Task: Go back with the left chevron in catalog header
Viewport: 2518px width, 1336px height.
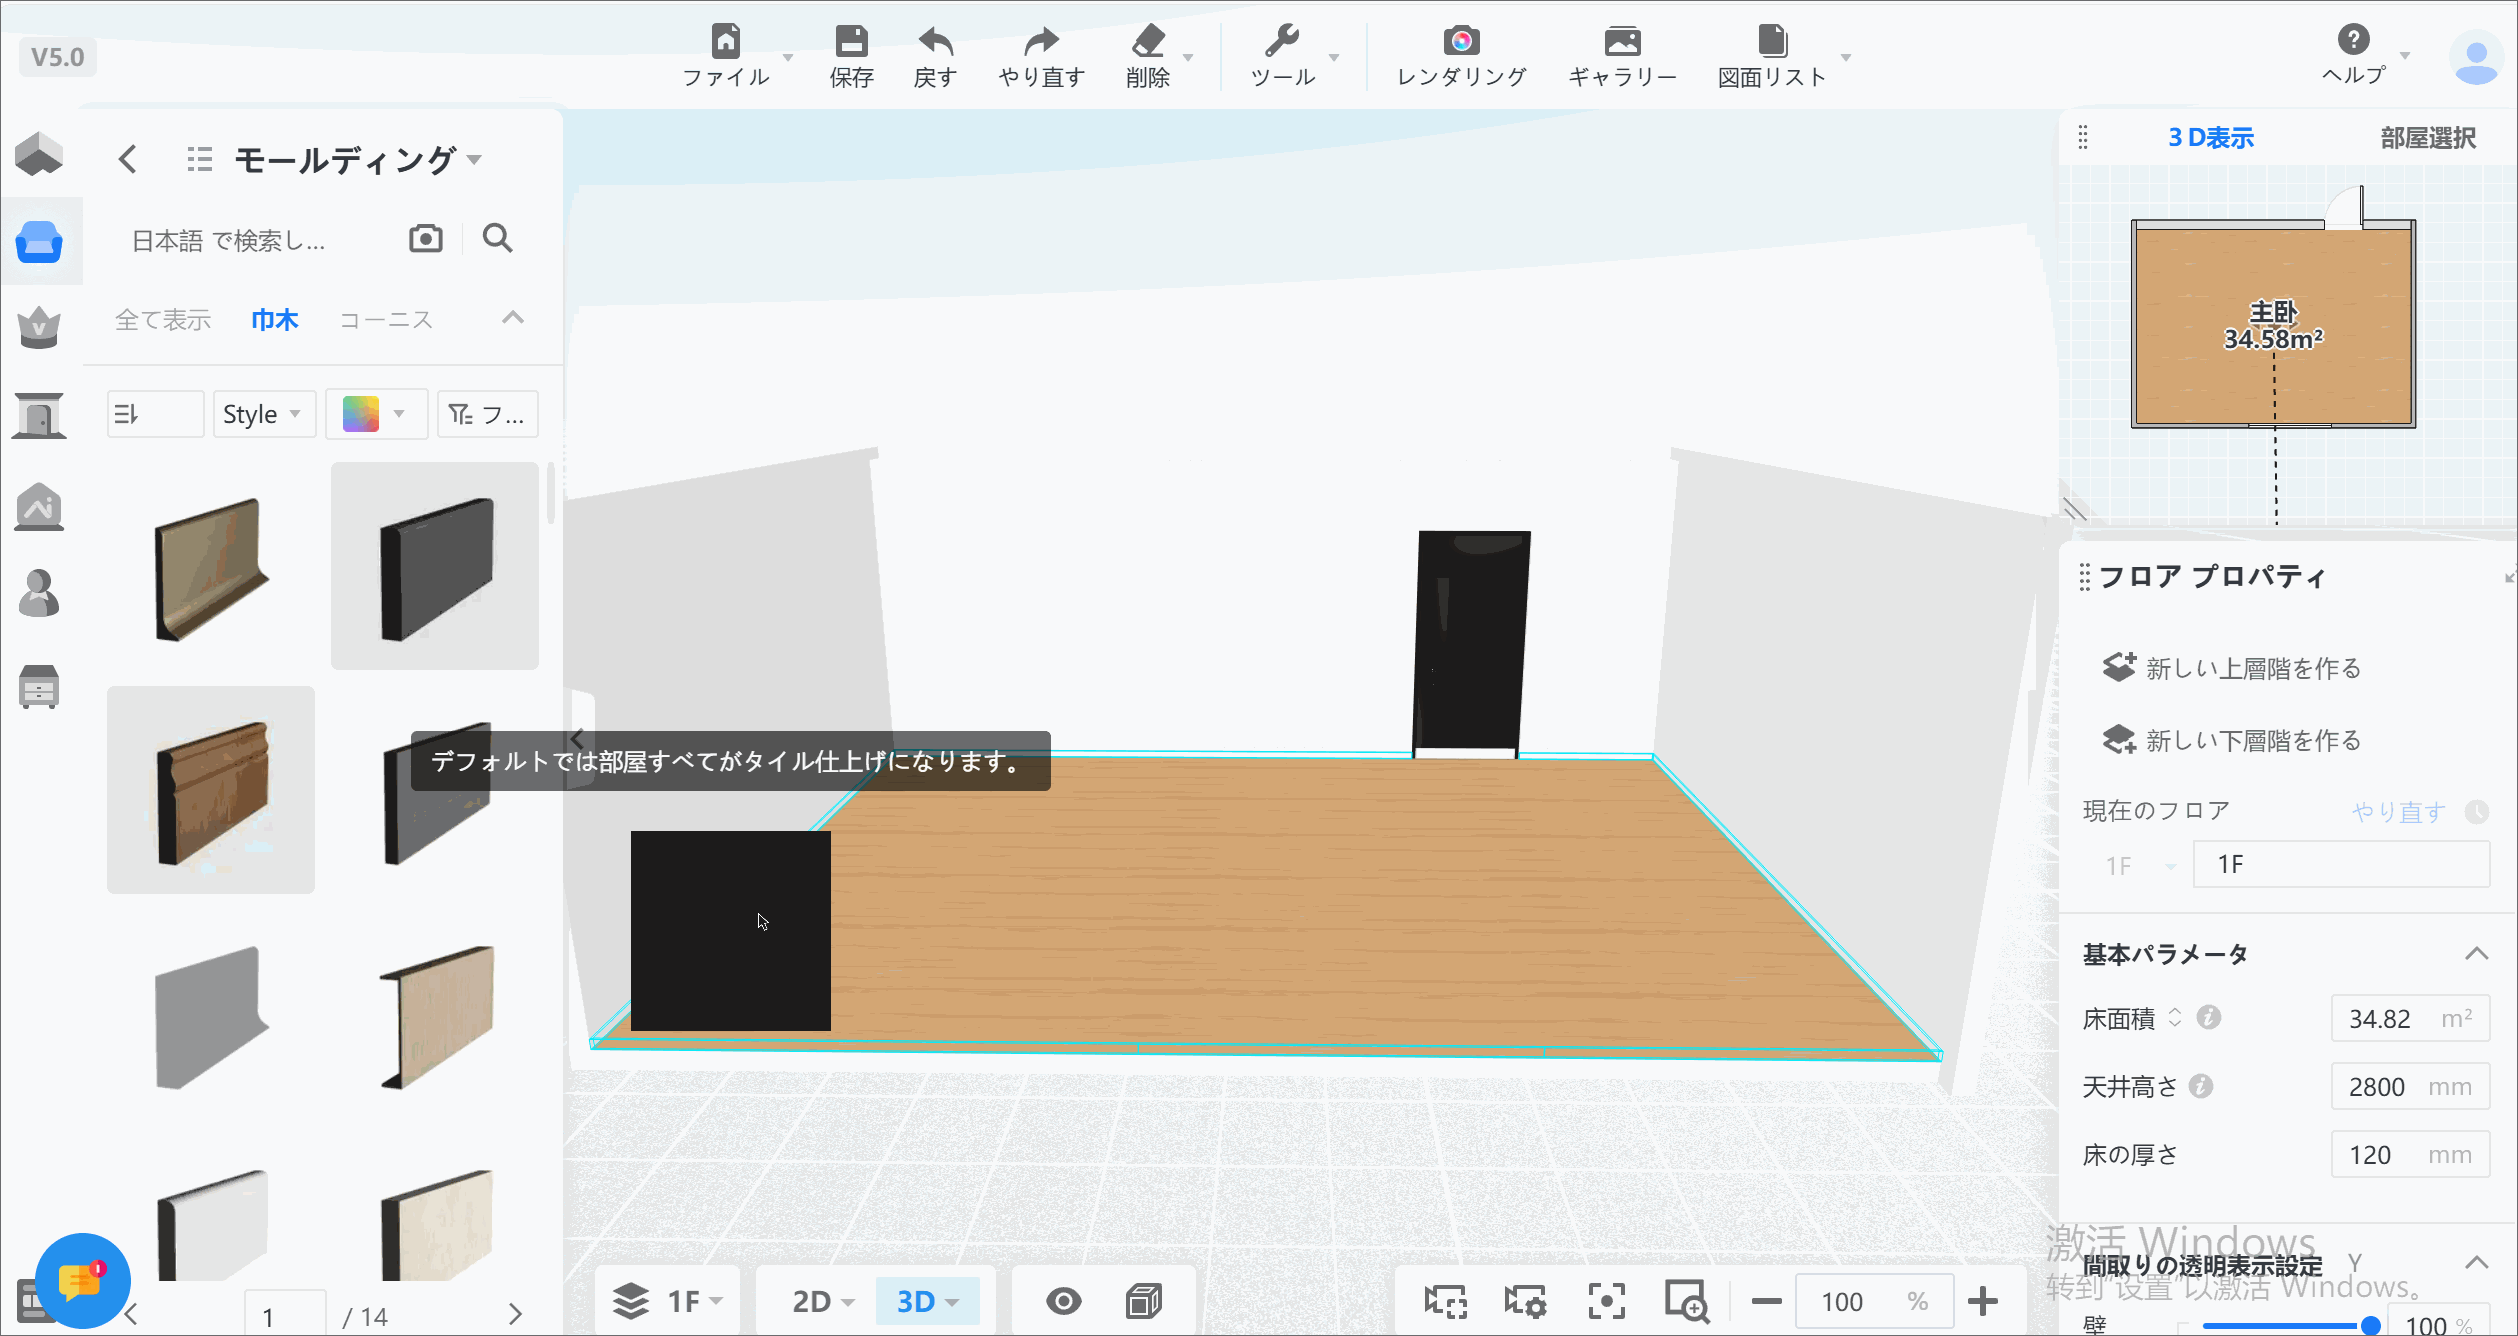Action: (x=127, y=159)
